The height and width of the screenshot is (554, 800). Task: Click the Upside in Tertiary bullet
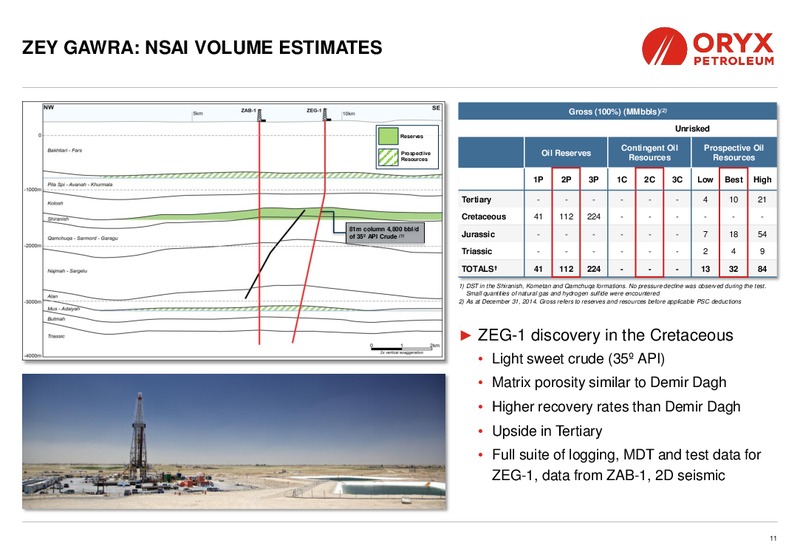click(547, 431)
